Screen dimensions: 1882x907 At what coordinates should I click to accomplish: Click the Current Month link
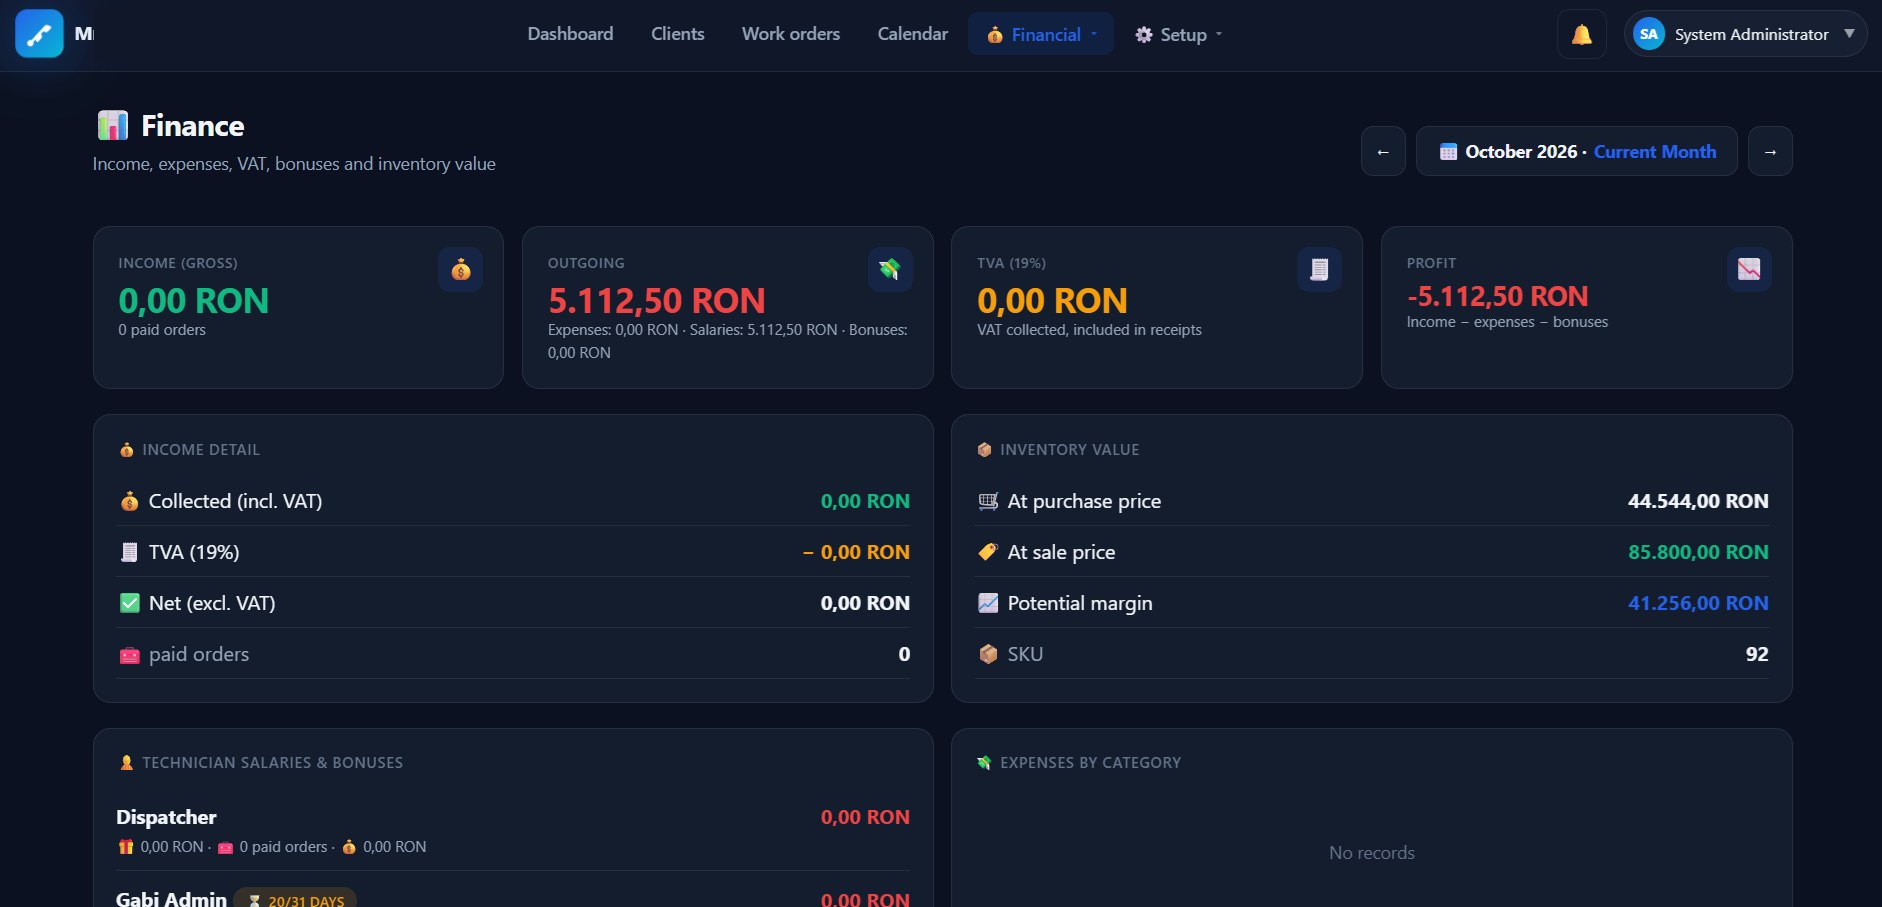point(1655,152)
